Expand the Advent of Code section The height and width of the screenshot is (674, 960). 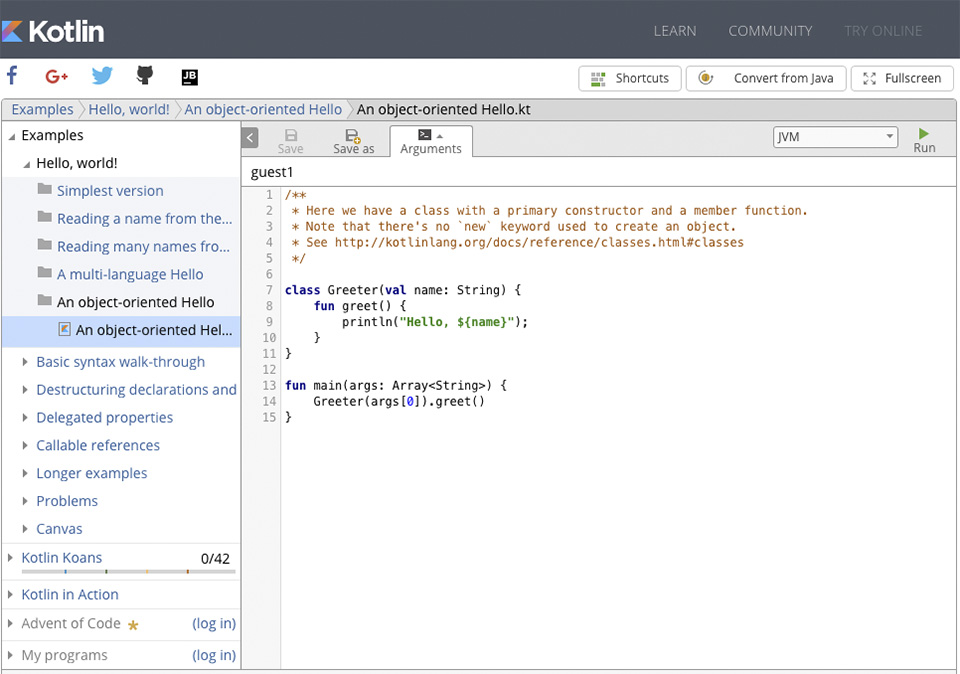coord(10,623)
